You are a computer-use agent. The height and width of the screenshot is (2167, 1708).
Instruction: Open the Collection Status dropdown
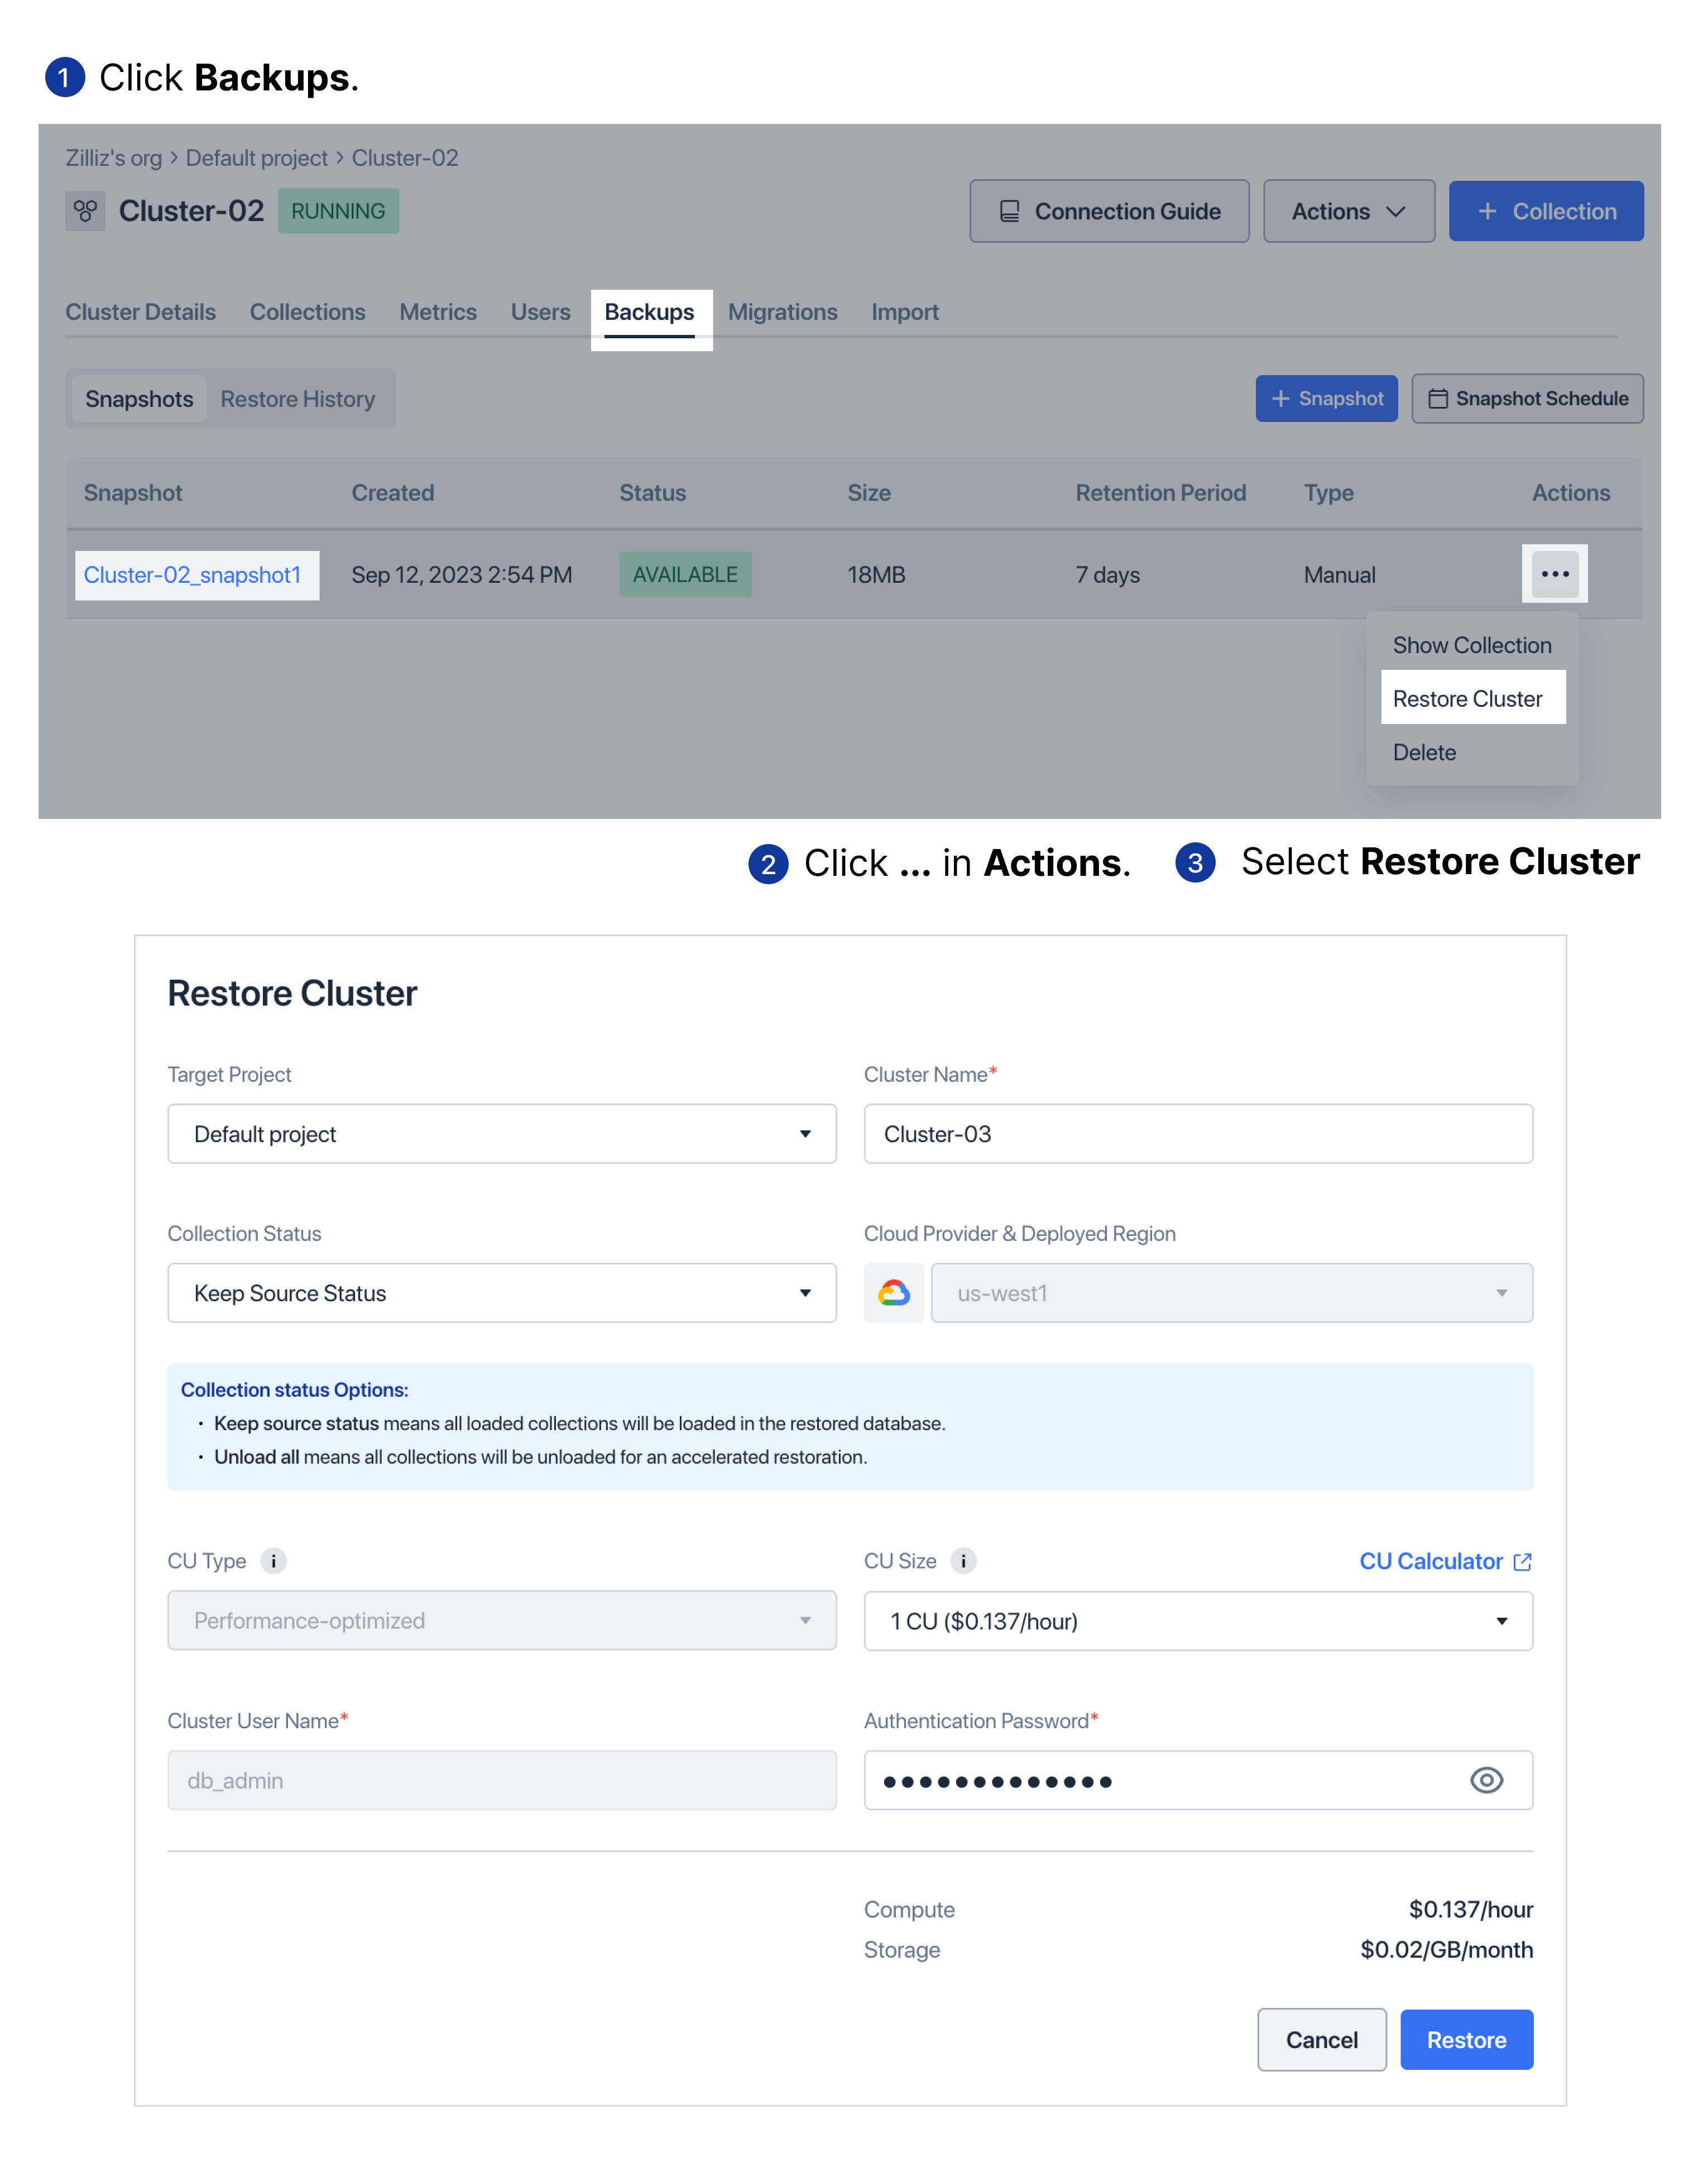(501, 1293)
